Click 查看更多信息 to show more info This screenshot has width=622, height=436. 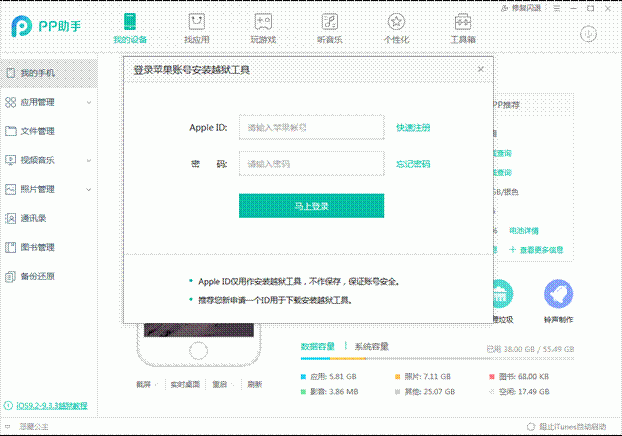536,250
